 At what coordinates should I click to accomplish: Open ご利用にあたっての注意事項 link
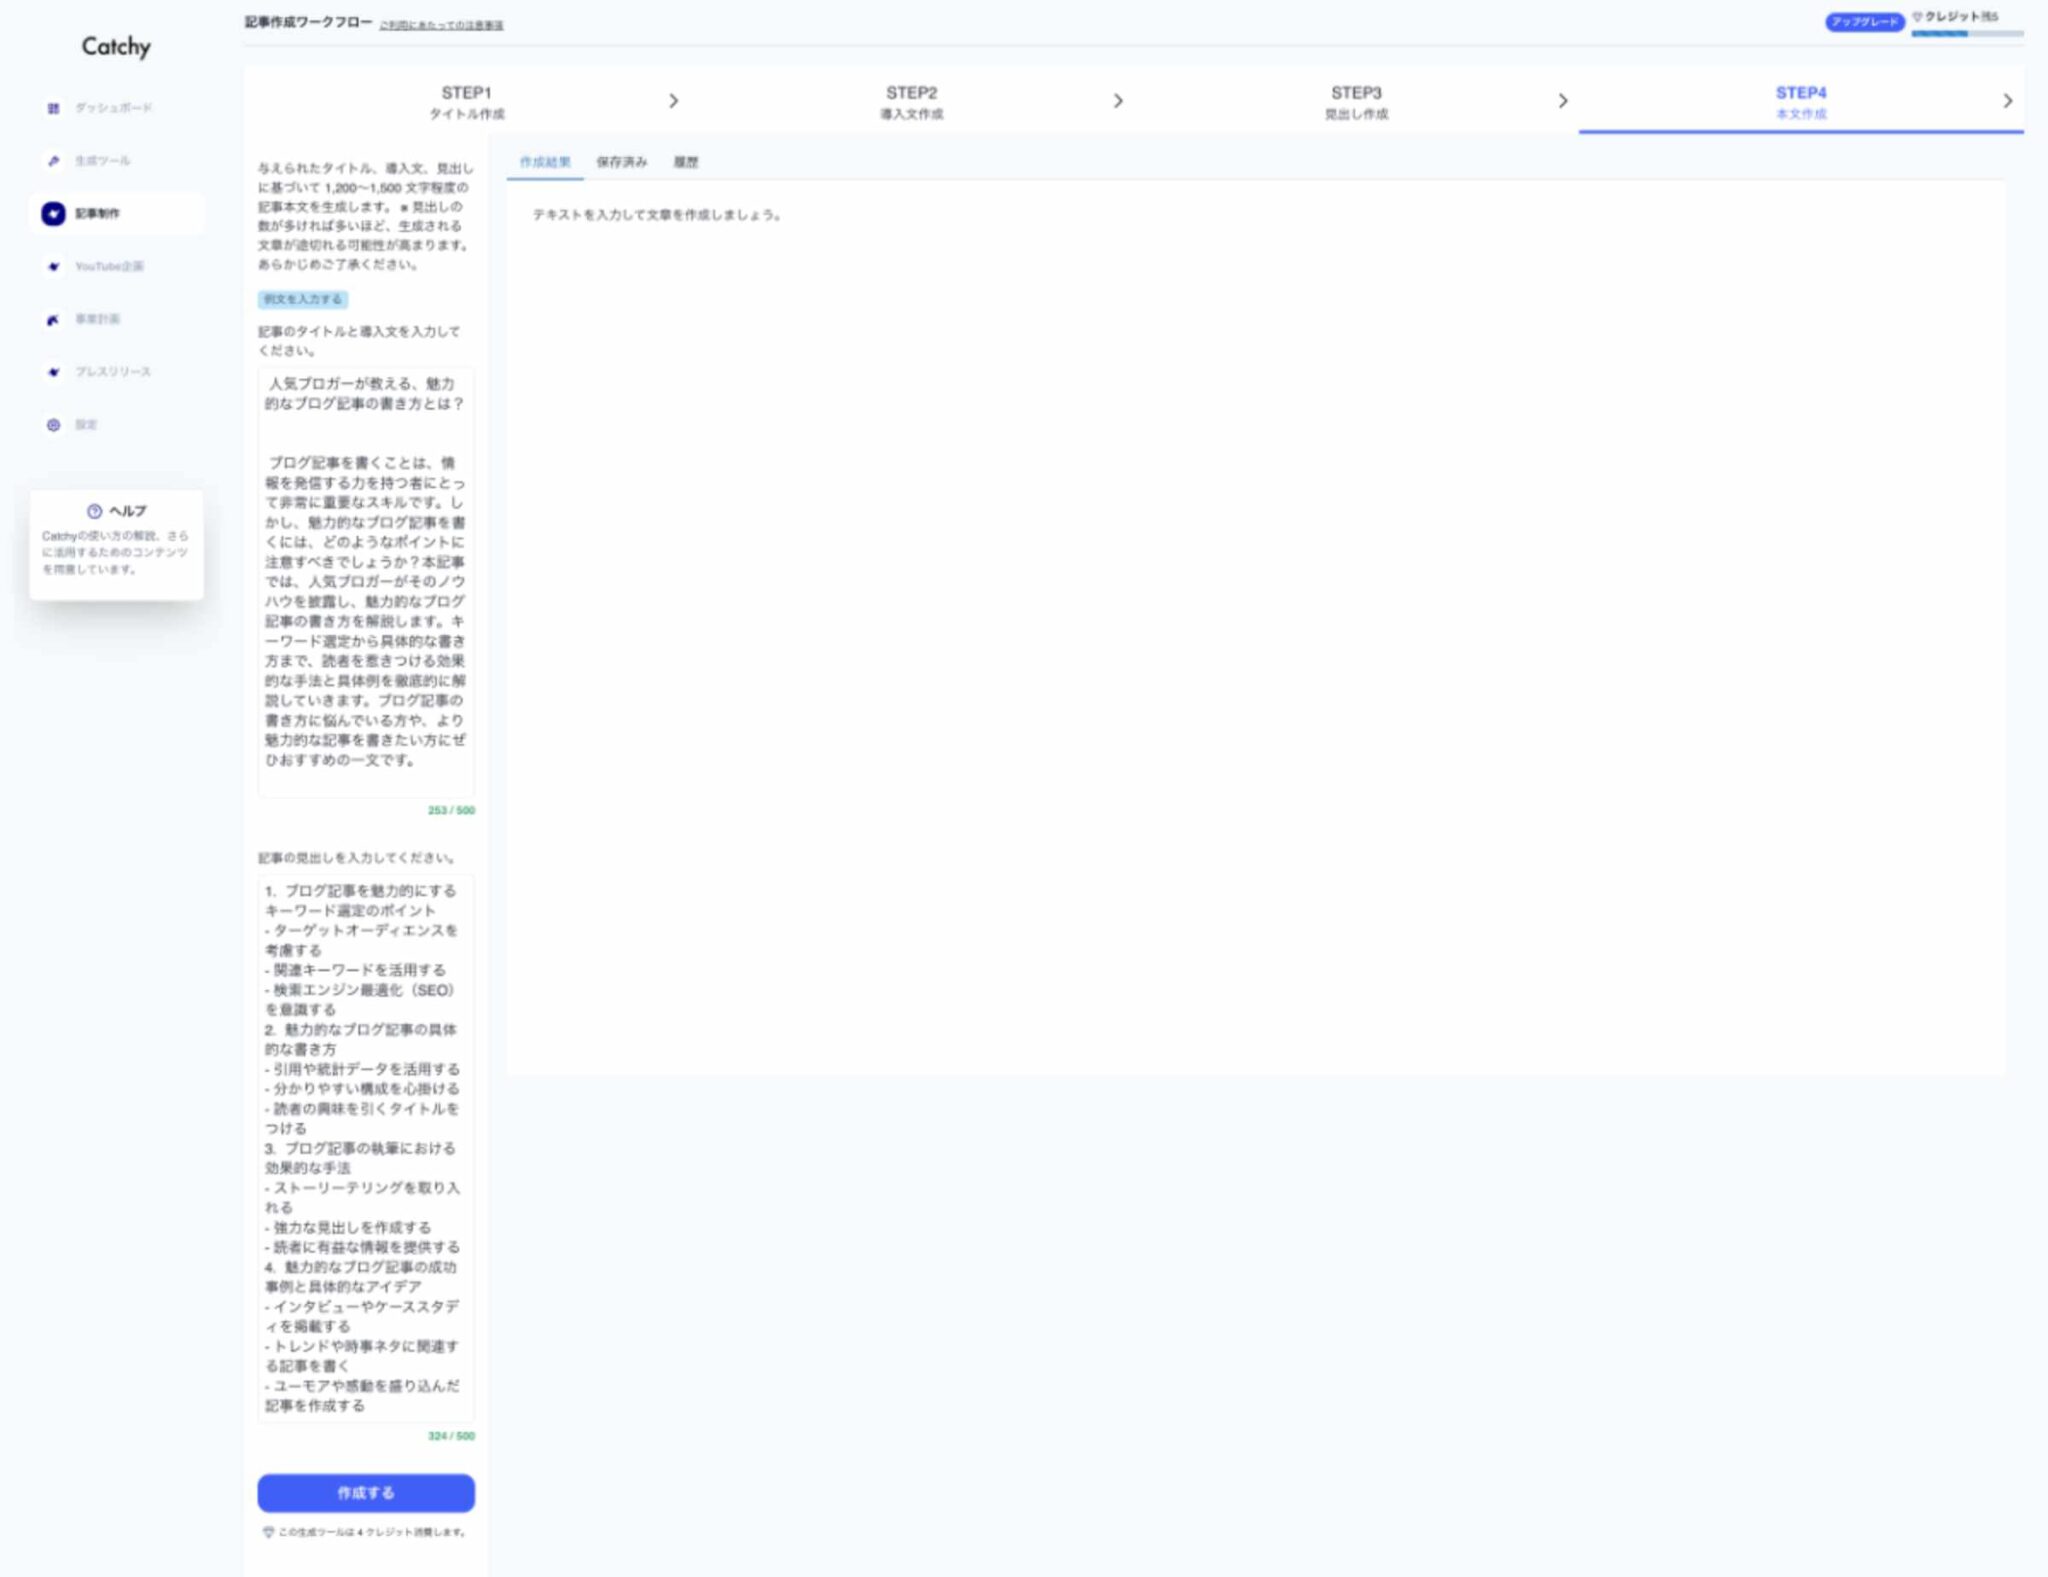tap(441, 26)
